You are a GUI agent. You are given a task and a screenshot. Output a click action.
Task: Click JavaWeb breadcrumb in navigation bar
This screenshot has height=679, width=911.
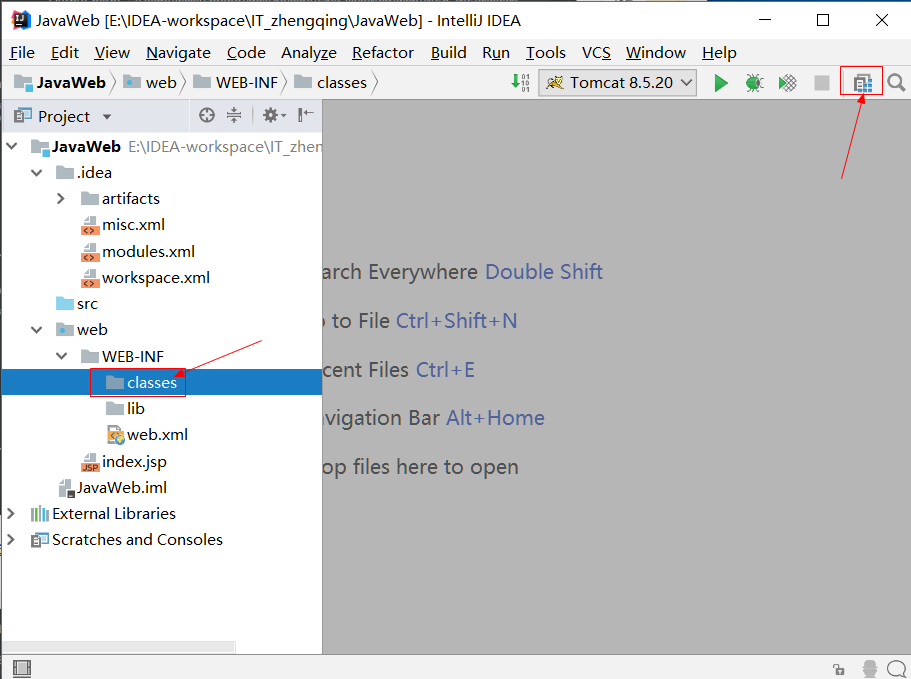(x=60, y=82)
